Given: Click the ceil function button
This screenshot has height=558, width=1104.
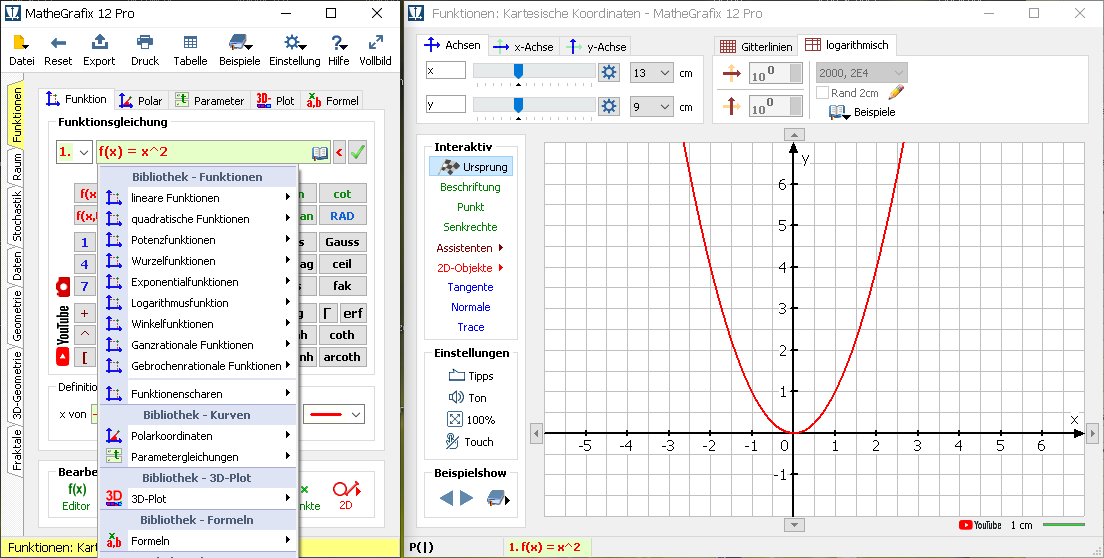Looking at the screenshot, I should (x=342, y=264).
